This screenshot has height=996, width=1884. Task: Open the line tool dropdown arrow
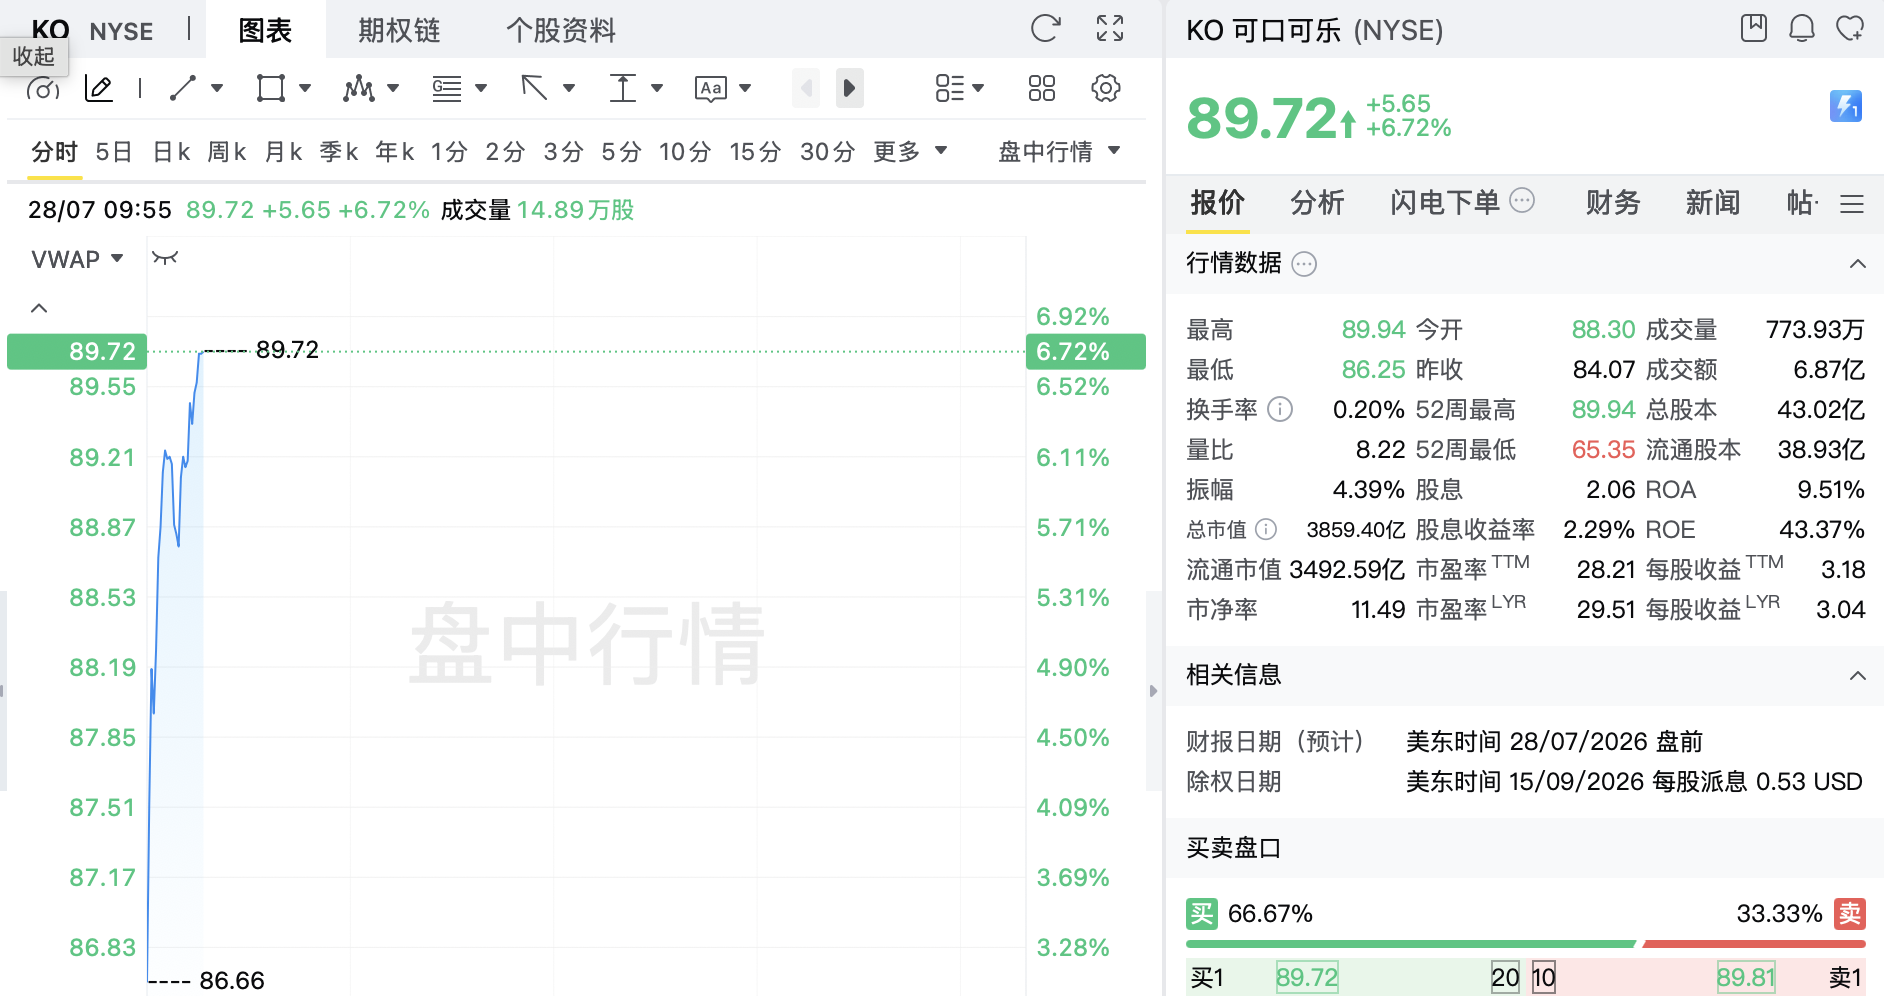click(217, 88)
